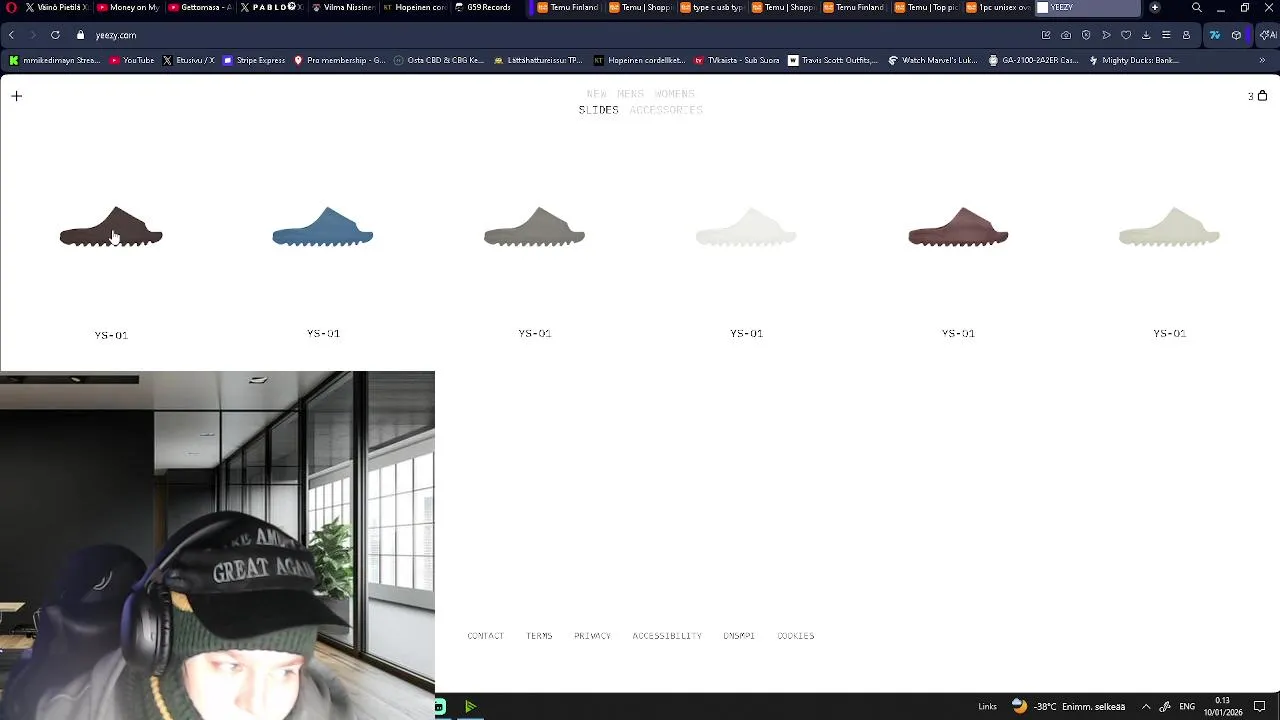Open the maroon YS-01 slide product
The image size is (1280, 720).
pyautogui.click(x=958, y=227)
